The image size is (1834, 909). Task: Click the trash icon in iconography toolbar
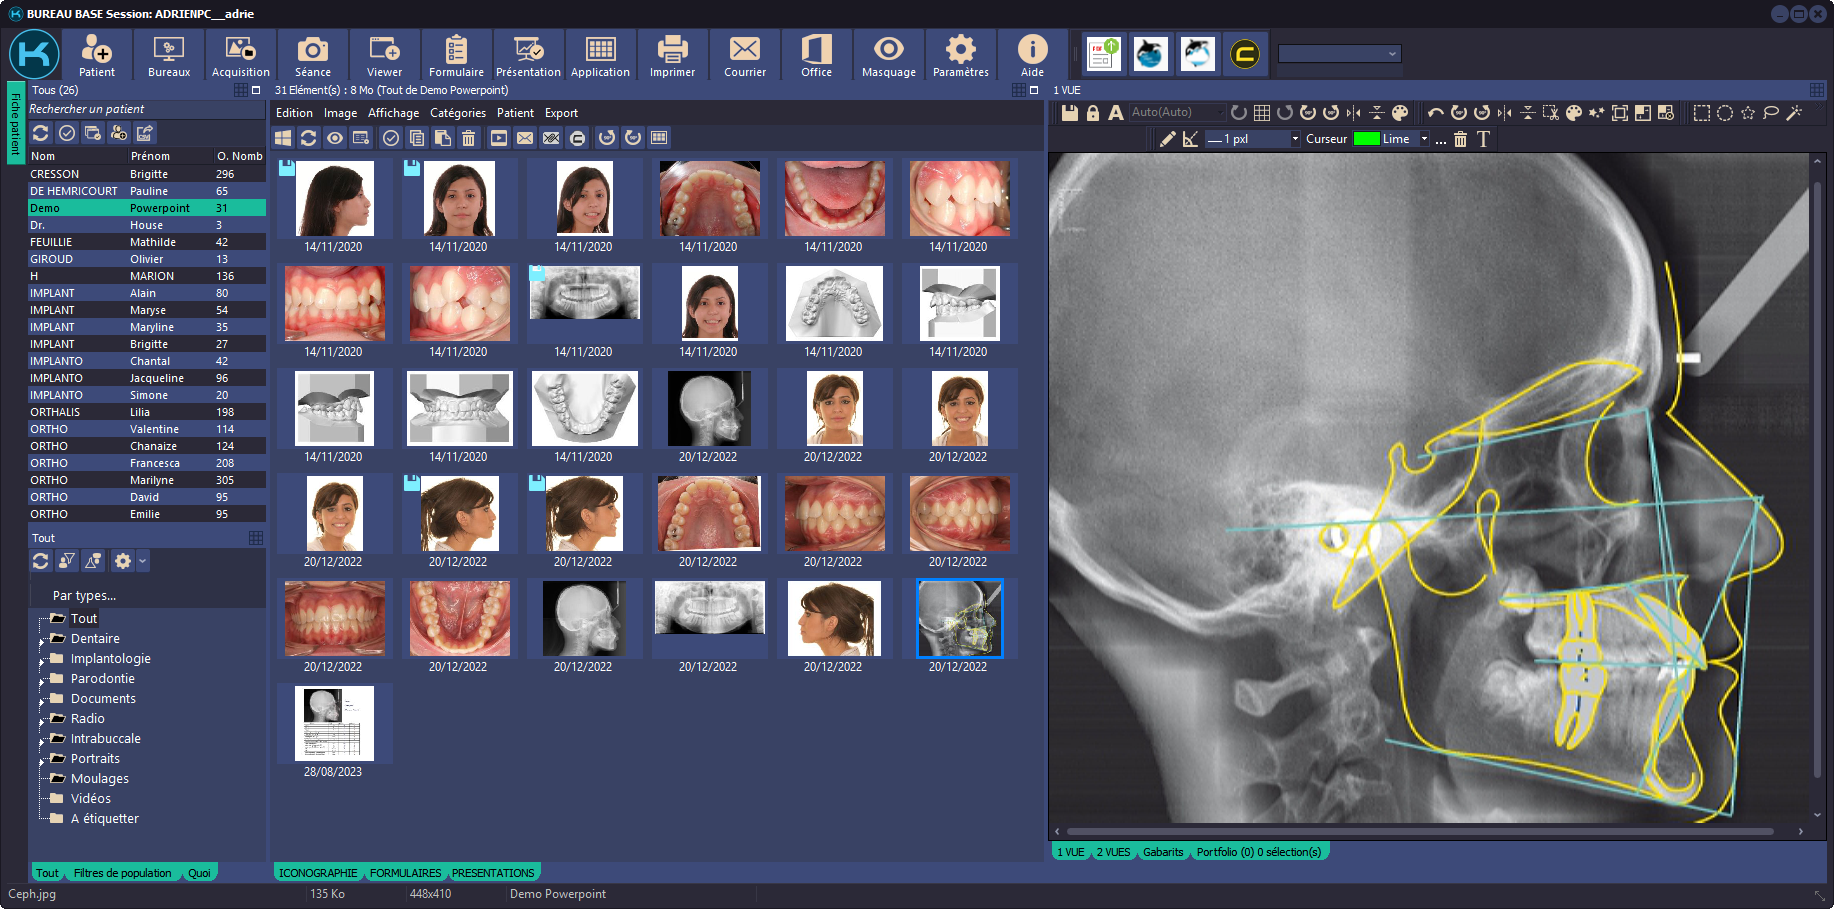coord(468,138)
